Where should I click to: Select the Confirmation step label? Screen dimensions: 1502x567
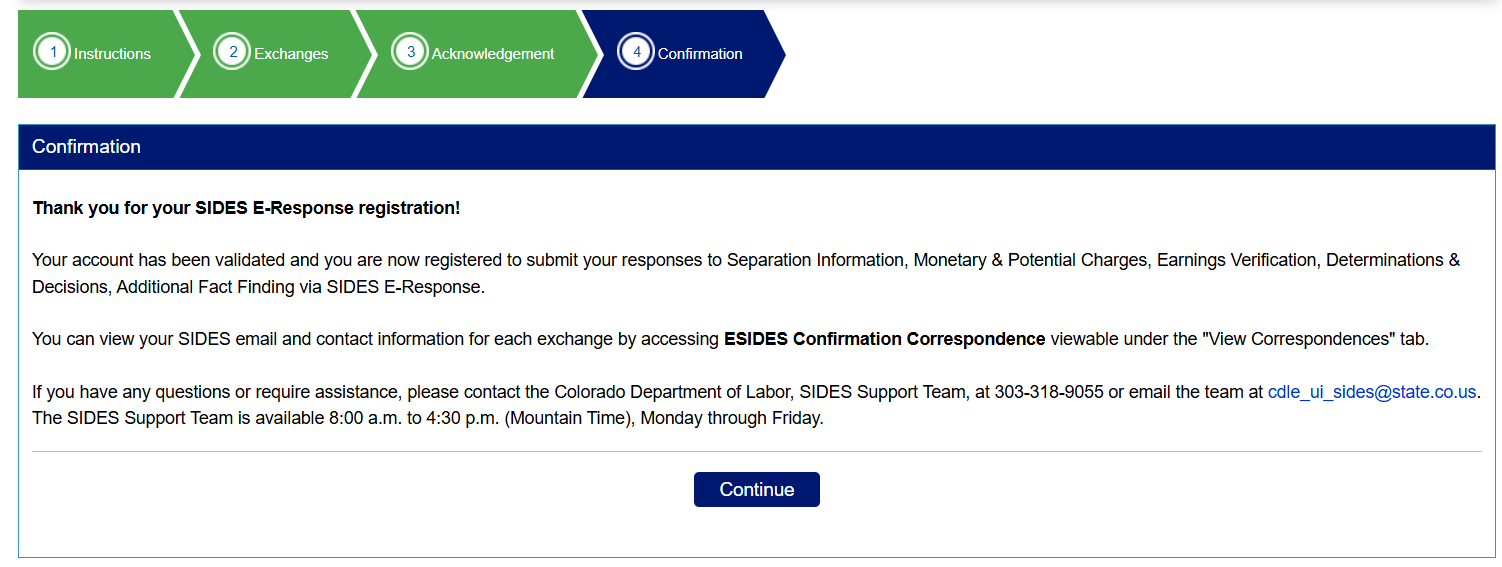pyautogui.click(x=700, y=54)
